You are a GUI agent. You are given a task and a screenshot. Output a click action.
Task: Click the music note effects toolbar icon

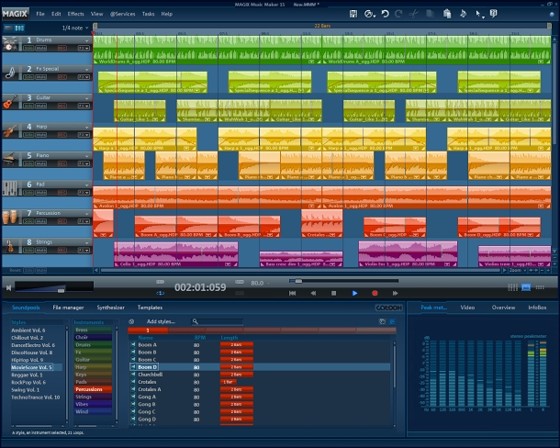[463, 14]
